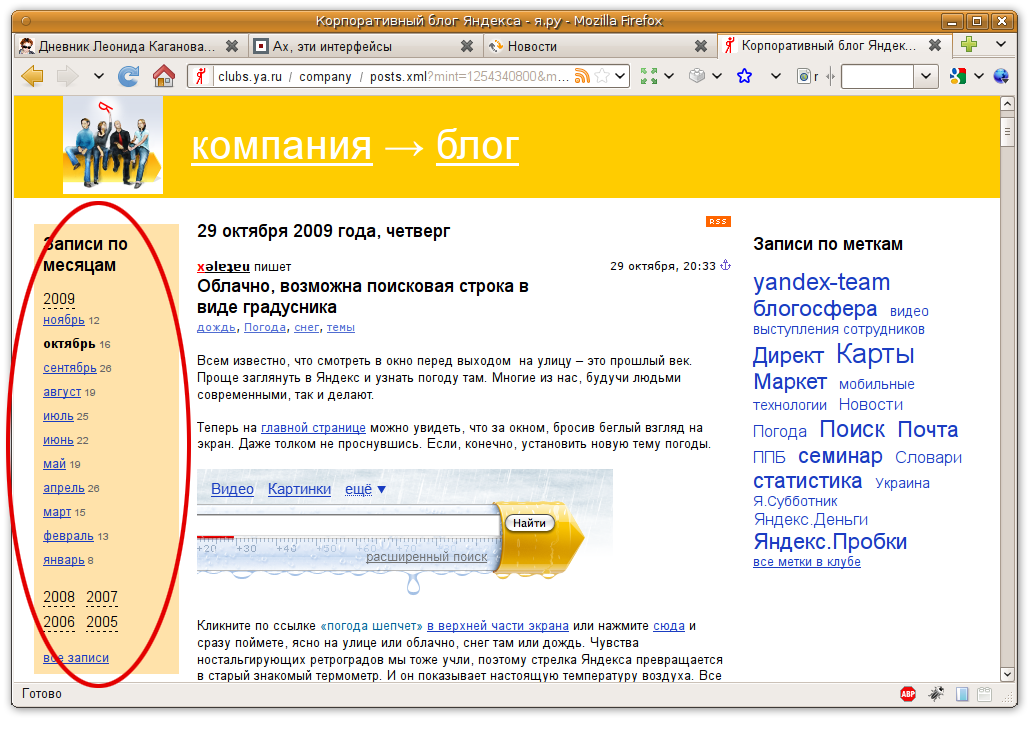Click the search engine icon beside the search box
1030x745 pixels.
point(803,77)
